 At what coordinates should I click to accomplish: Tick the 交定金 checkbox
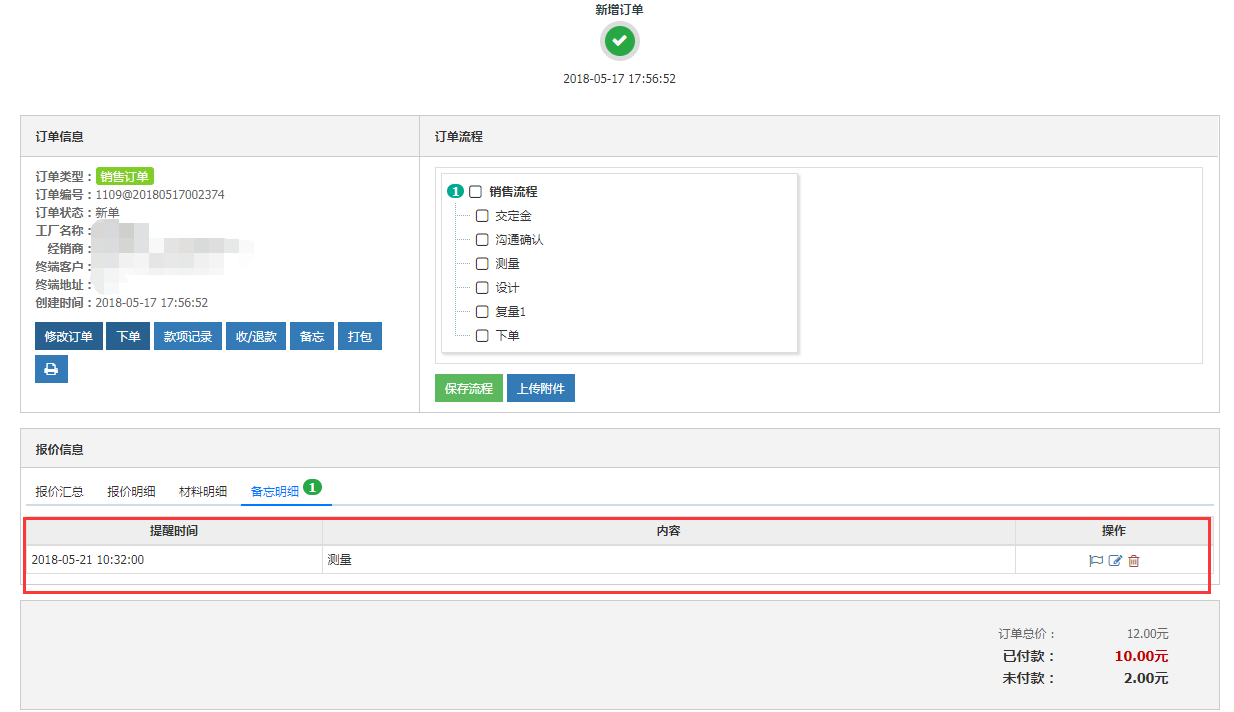click(482, 216)
